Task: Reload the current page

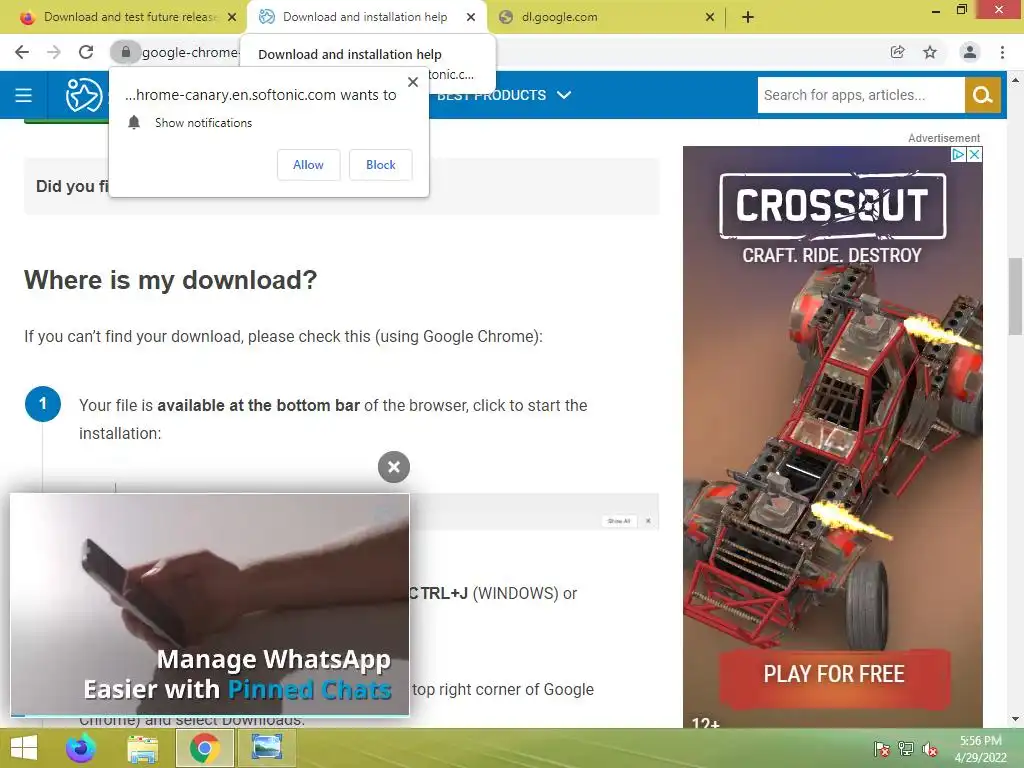Action: pos(86,52)
